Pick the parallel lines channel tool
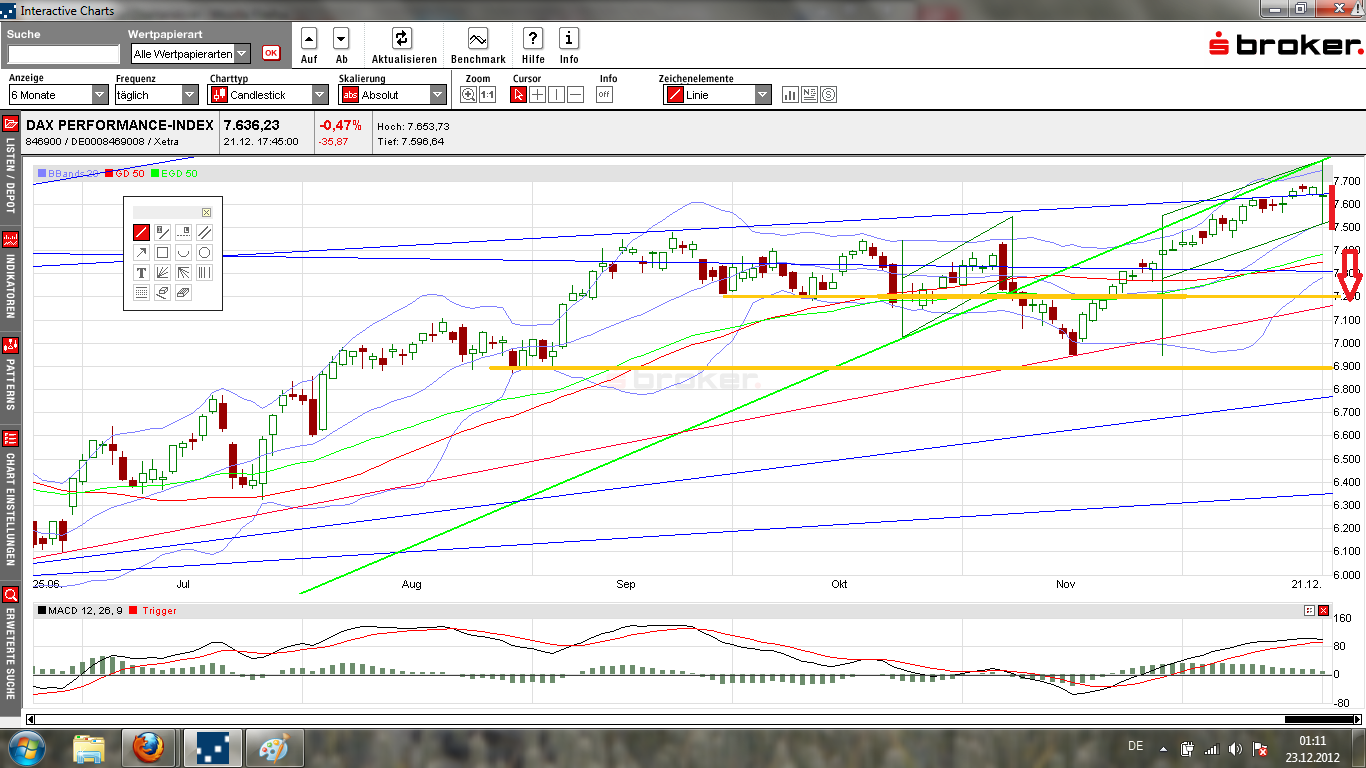 [204, 233]
